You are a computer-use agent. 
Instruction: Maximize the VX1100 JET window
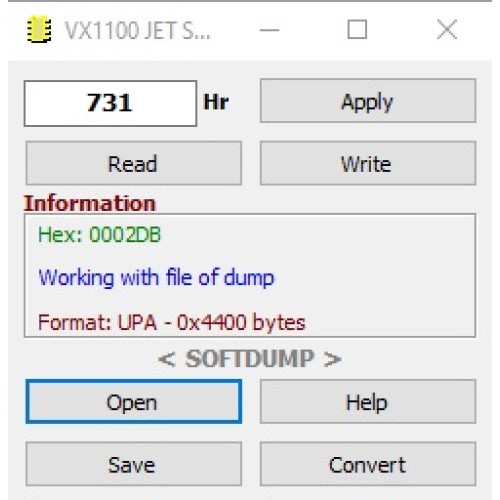point(357,29)
